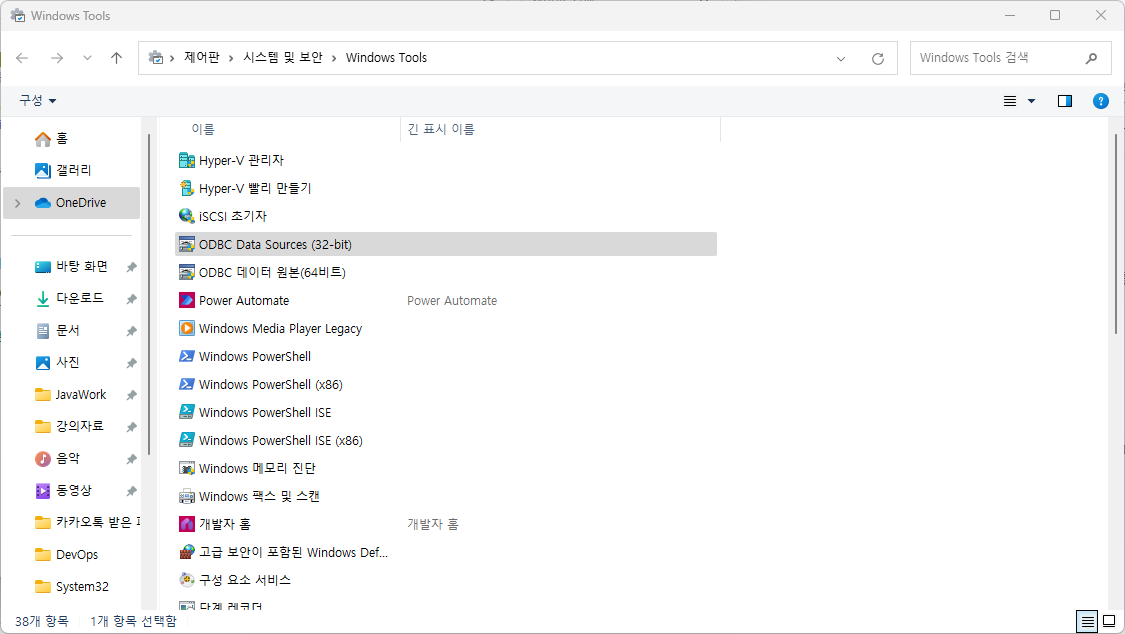The height and width of the screenshot is (634, 1125).
Task: Select the iSCSI 초기자 icon
Action: point(187,217)
